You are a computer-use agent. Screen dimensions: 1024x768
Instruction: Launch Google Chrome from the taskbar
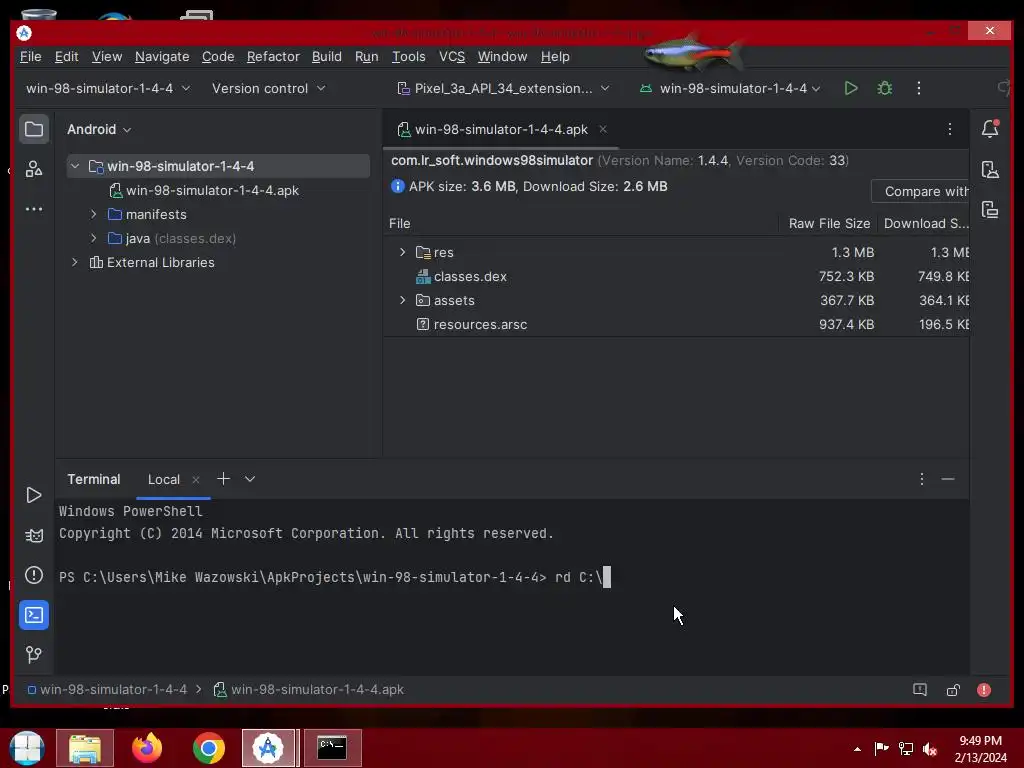click(x=209, y=748)
